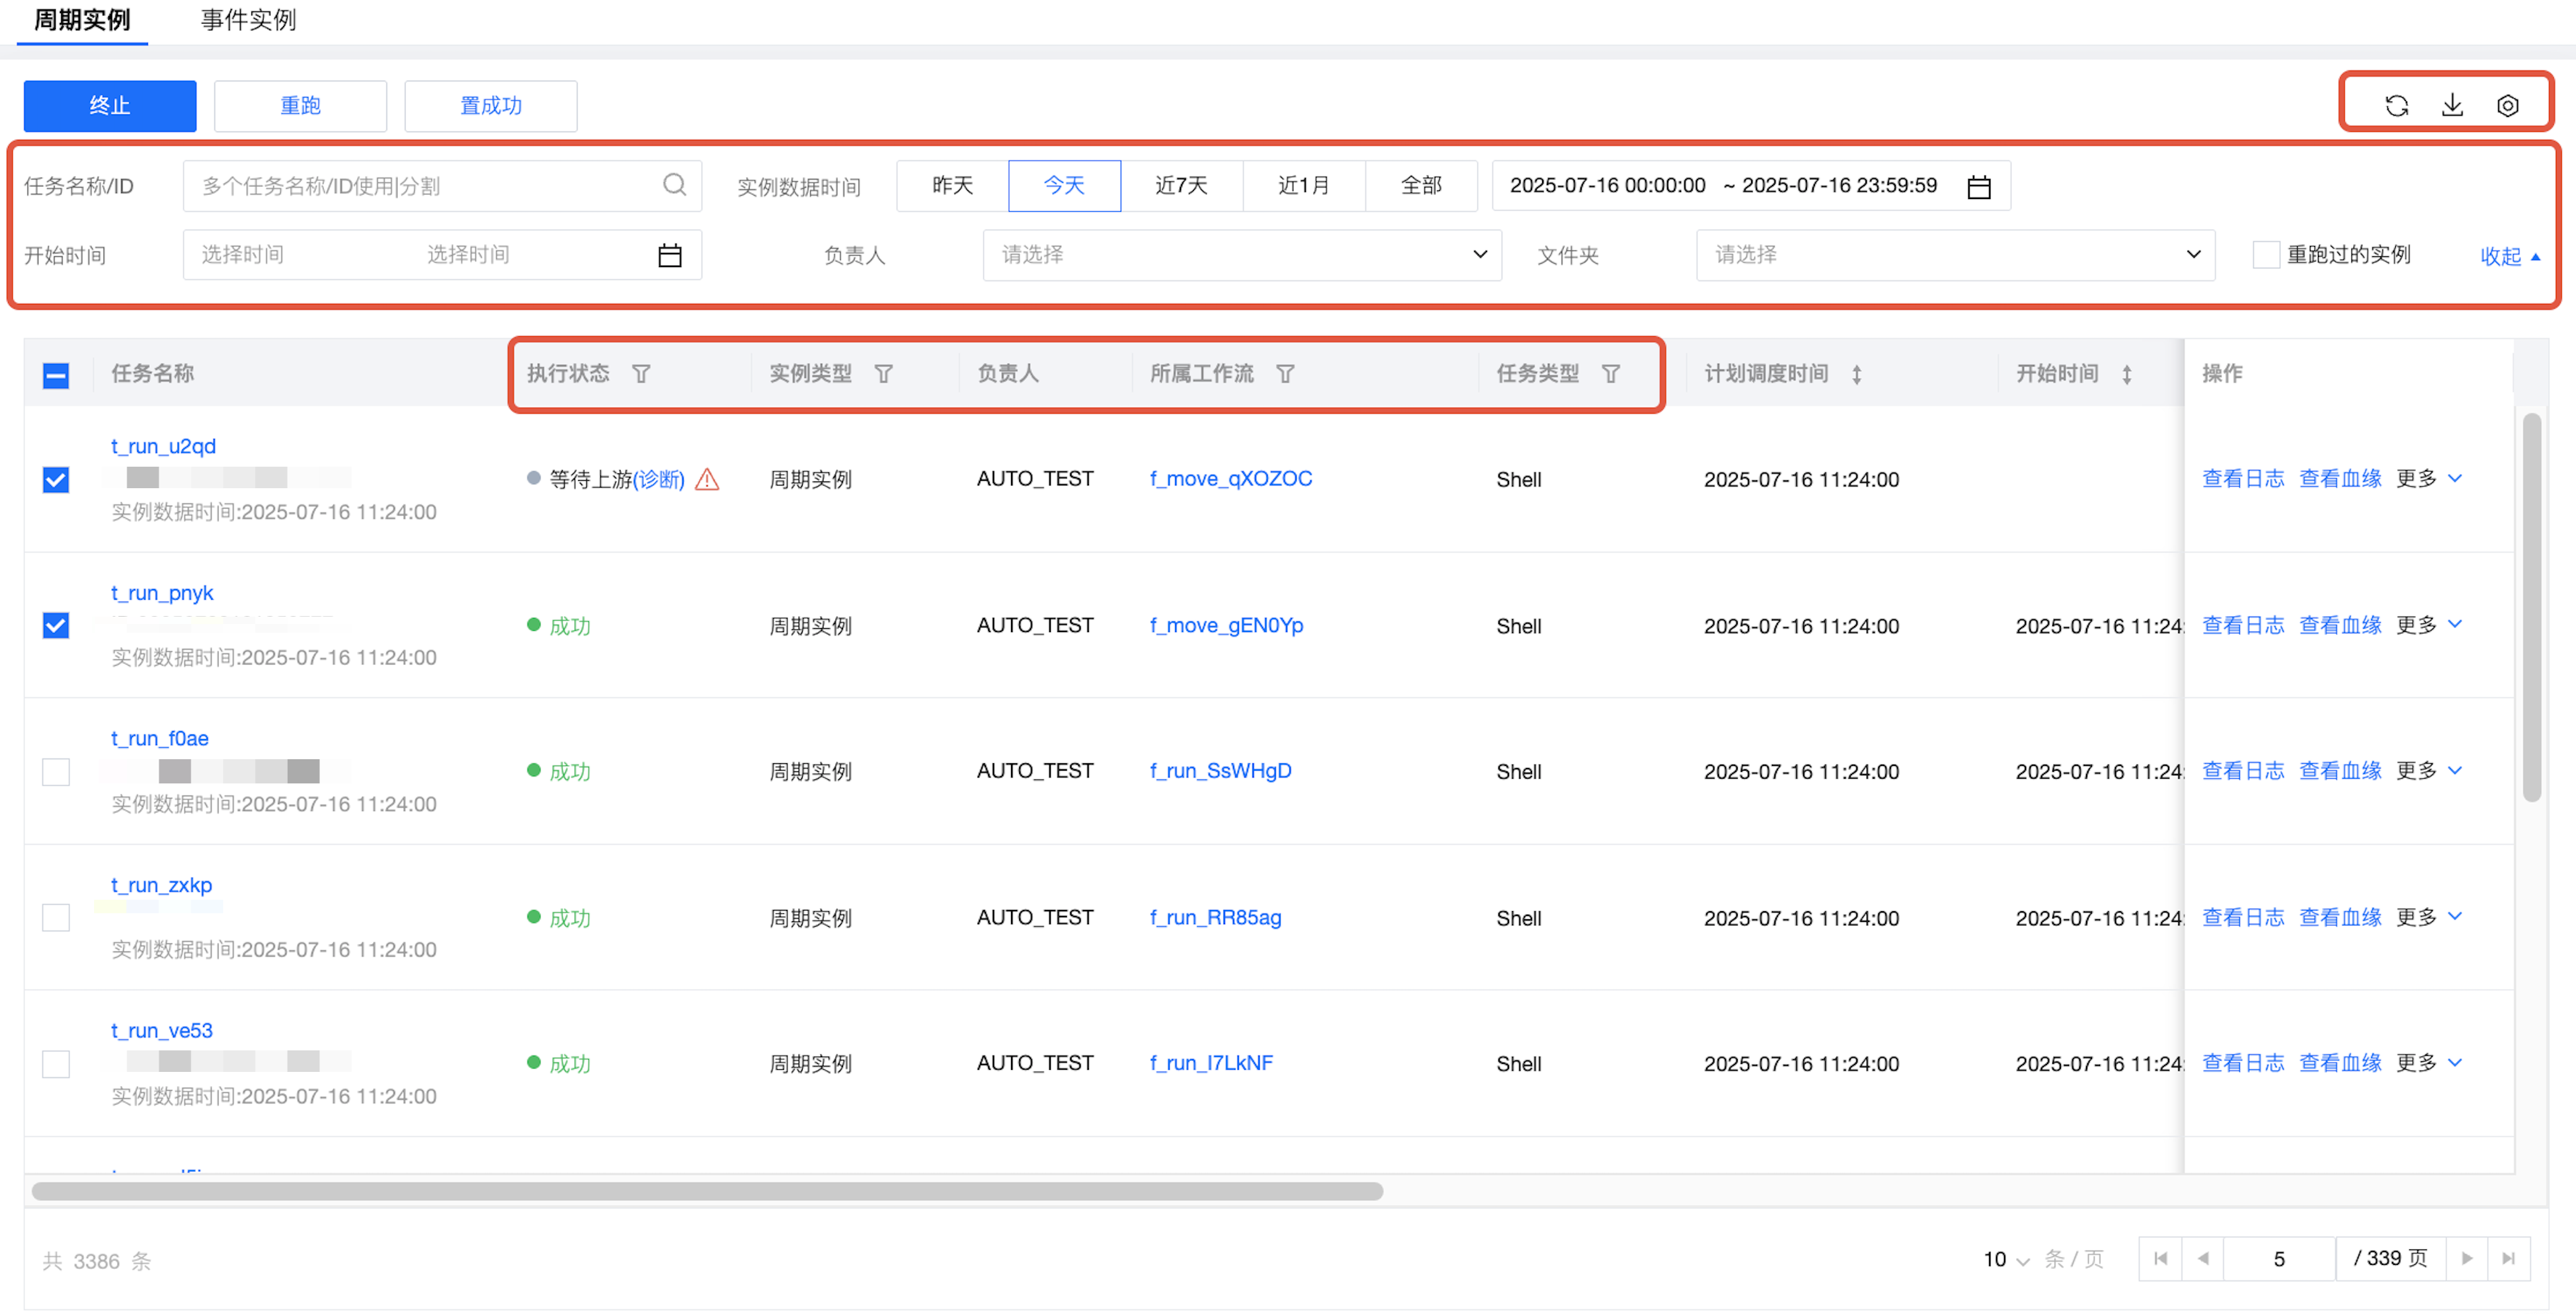Uncheck the t_run_pnyk row checkbox
The width and height of the screenshot is (2576, 1314).
click(56, 626)
